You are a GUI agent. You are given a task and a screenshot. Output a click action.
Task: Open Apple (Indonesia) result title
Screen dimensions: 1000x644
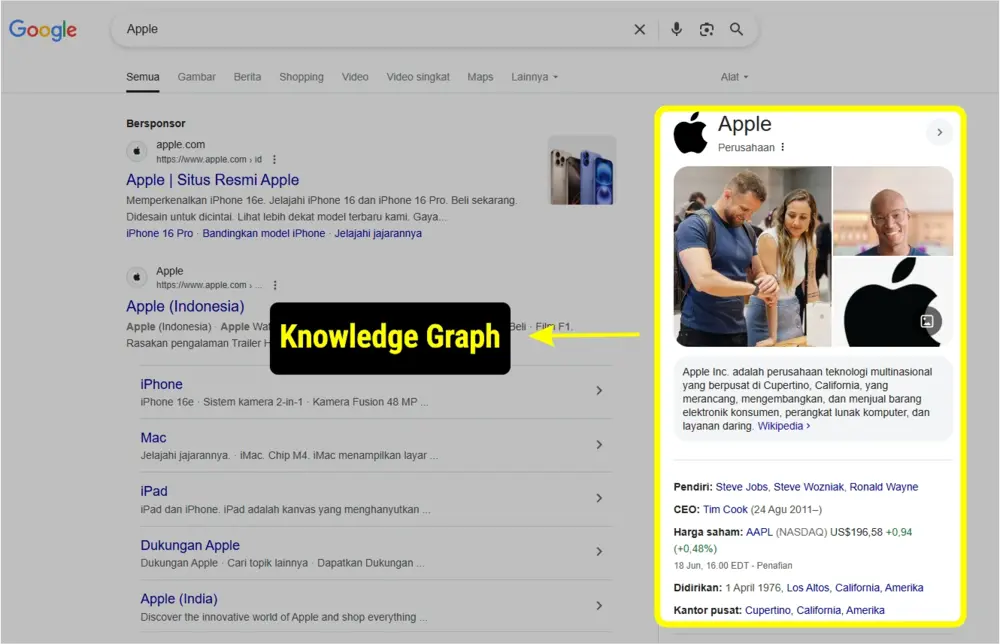pos(185,306)
